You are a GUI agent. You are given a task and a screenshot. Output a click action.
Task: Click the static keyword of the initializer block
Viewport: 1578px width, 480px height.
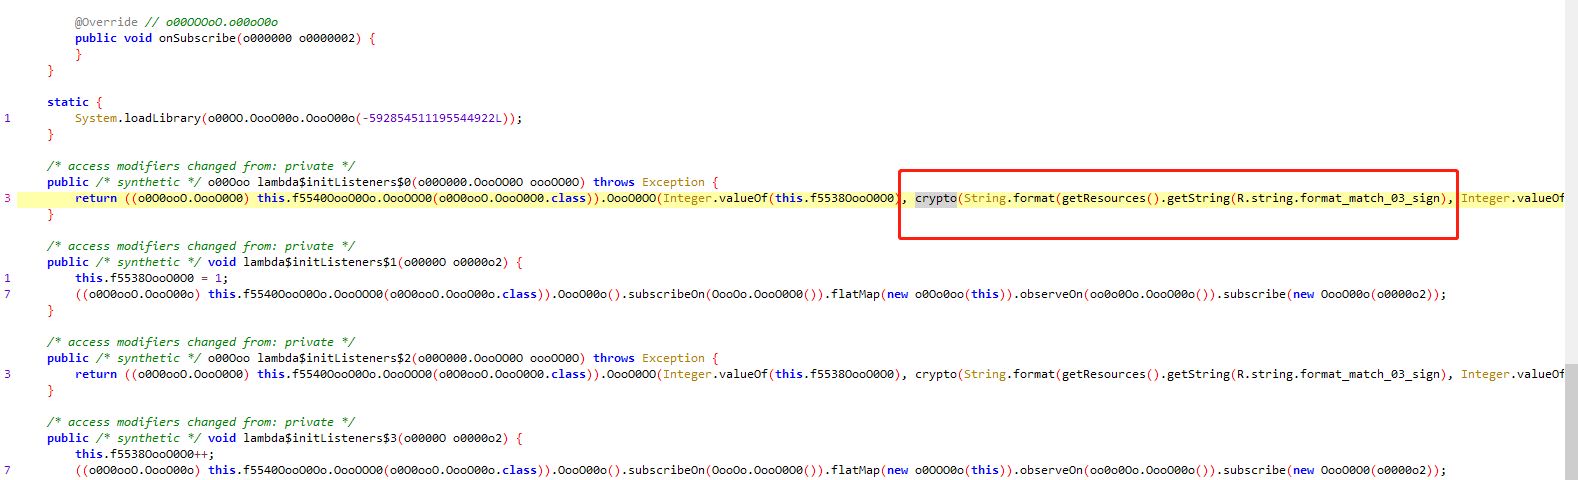point(68,102)
